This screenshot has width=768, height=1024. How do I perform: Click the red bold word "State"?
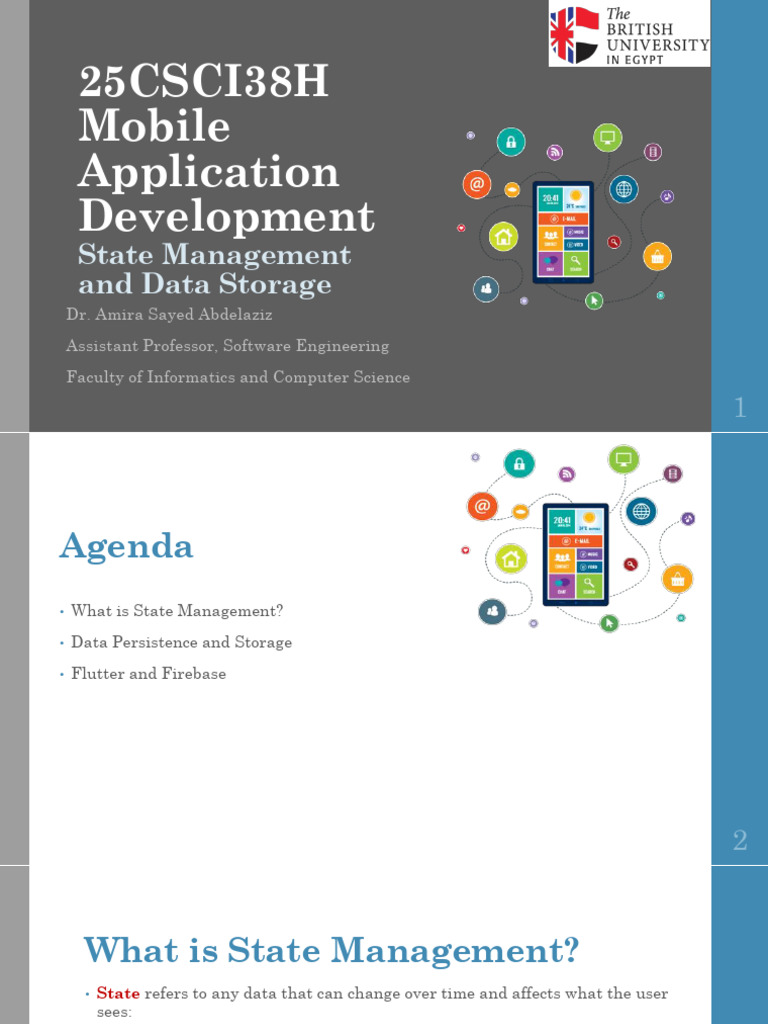coord(118,993)
